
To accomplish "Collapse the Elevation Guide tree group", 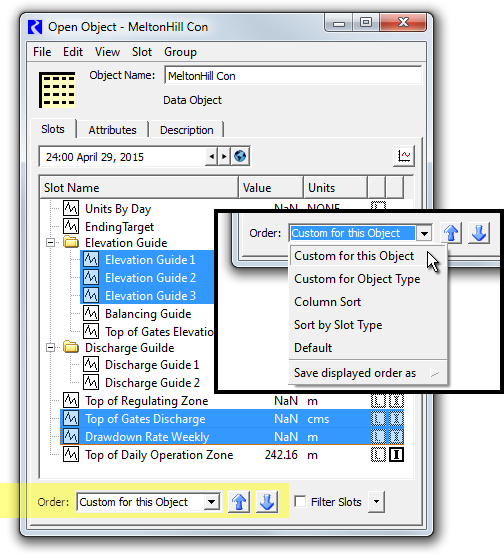I will pos(51,243).
